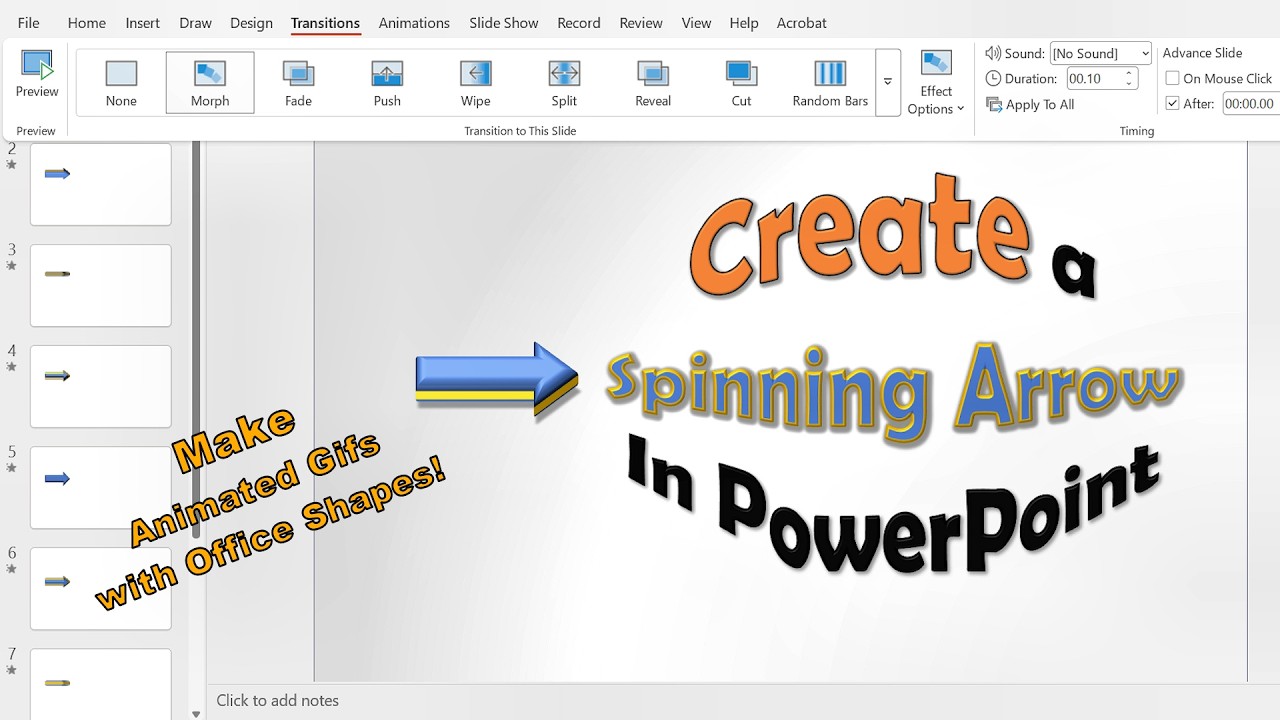The height and width of the screenshot is (720, 1280).
Task: Apply the Reveal transition
Action: coord(653,83)
